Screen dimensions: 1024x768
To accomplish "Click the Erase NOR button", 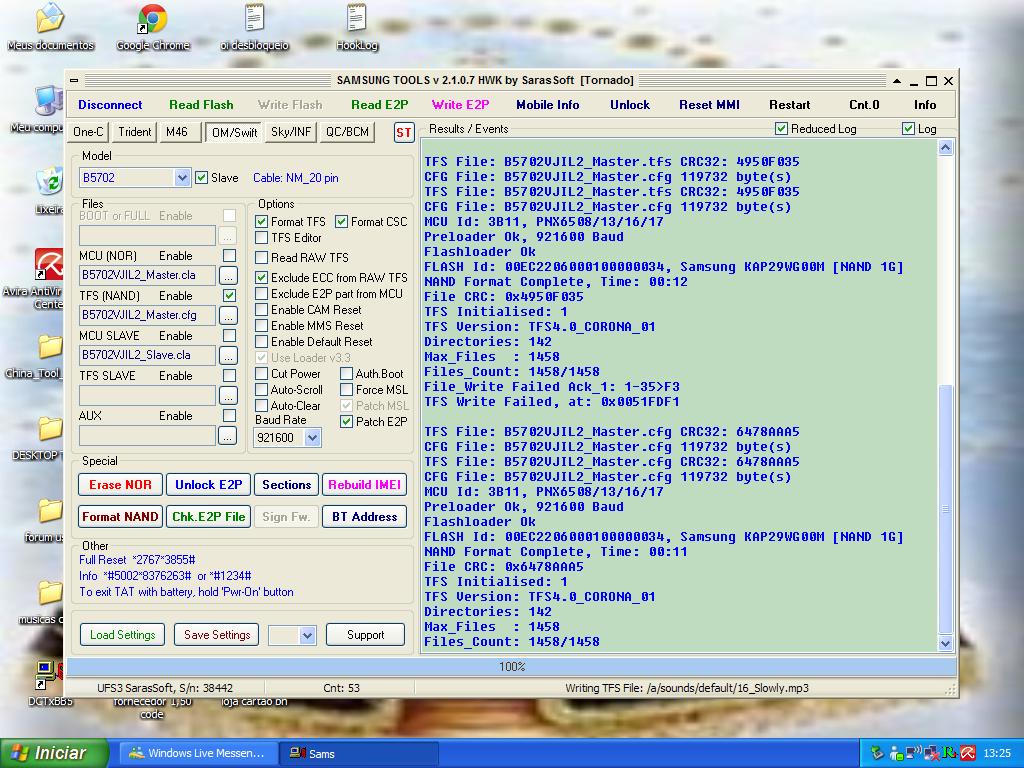I will click(120, 485).
